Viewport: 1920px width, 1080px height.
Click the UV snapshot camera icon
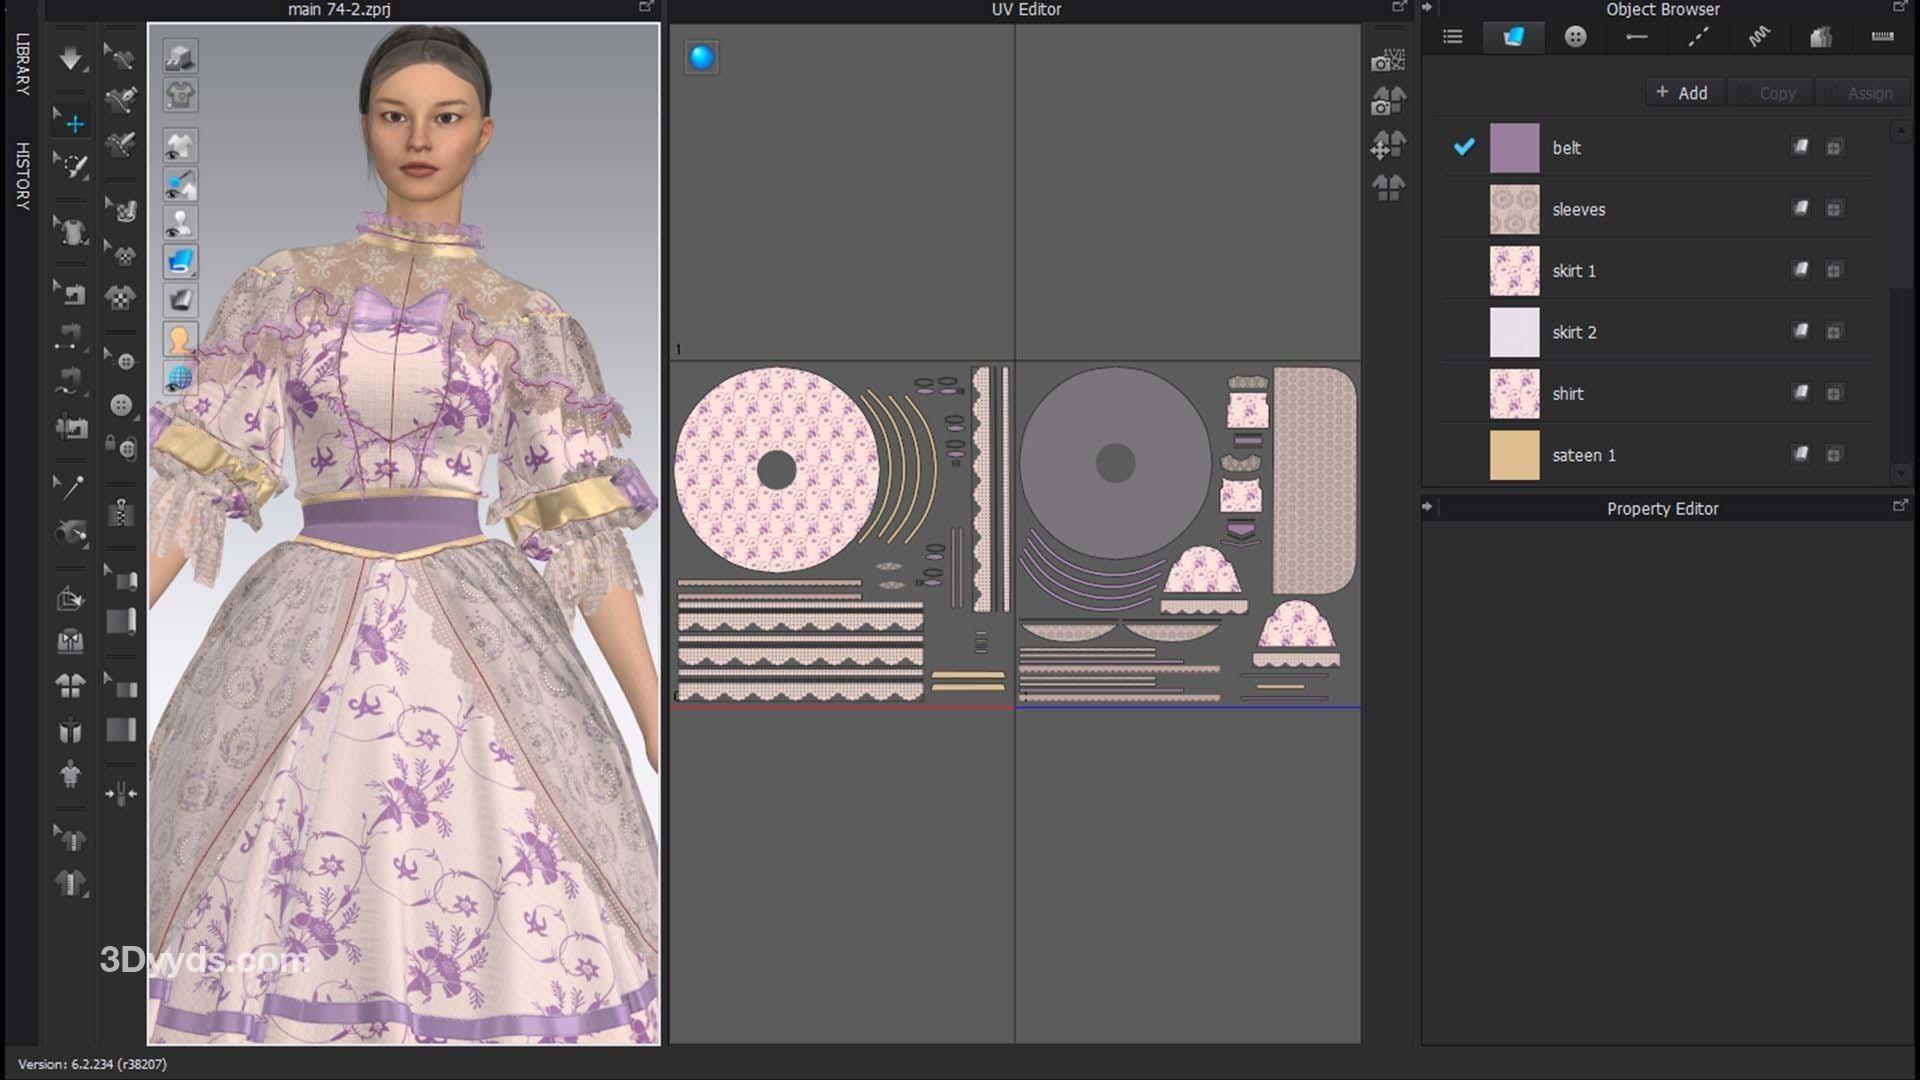click(1387, 61)
